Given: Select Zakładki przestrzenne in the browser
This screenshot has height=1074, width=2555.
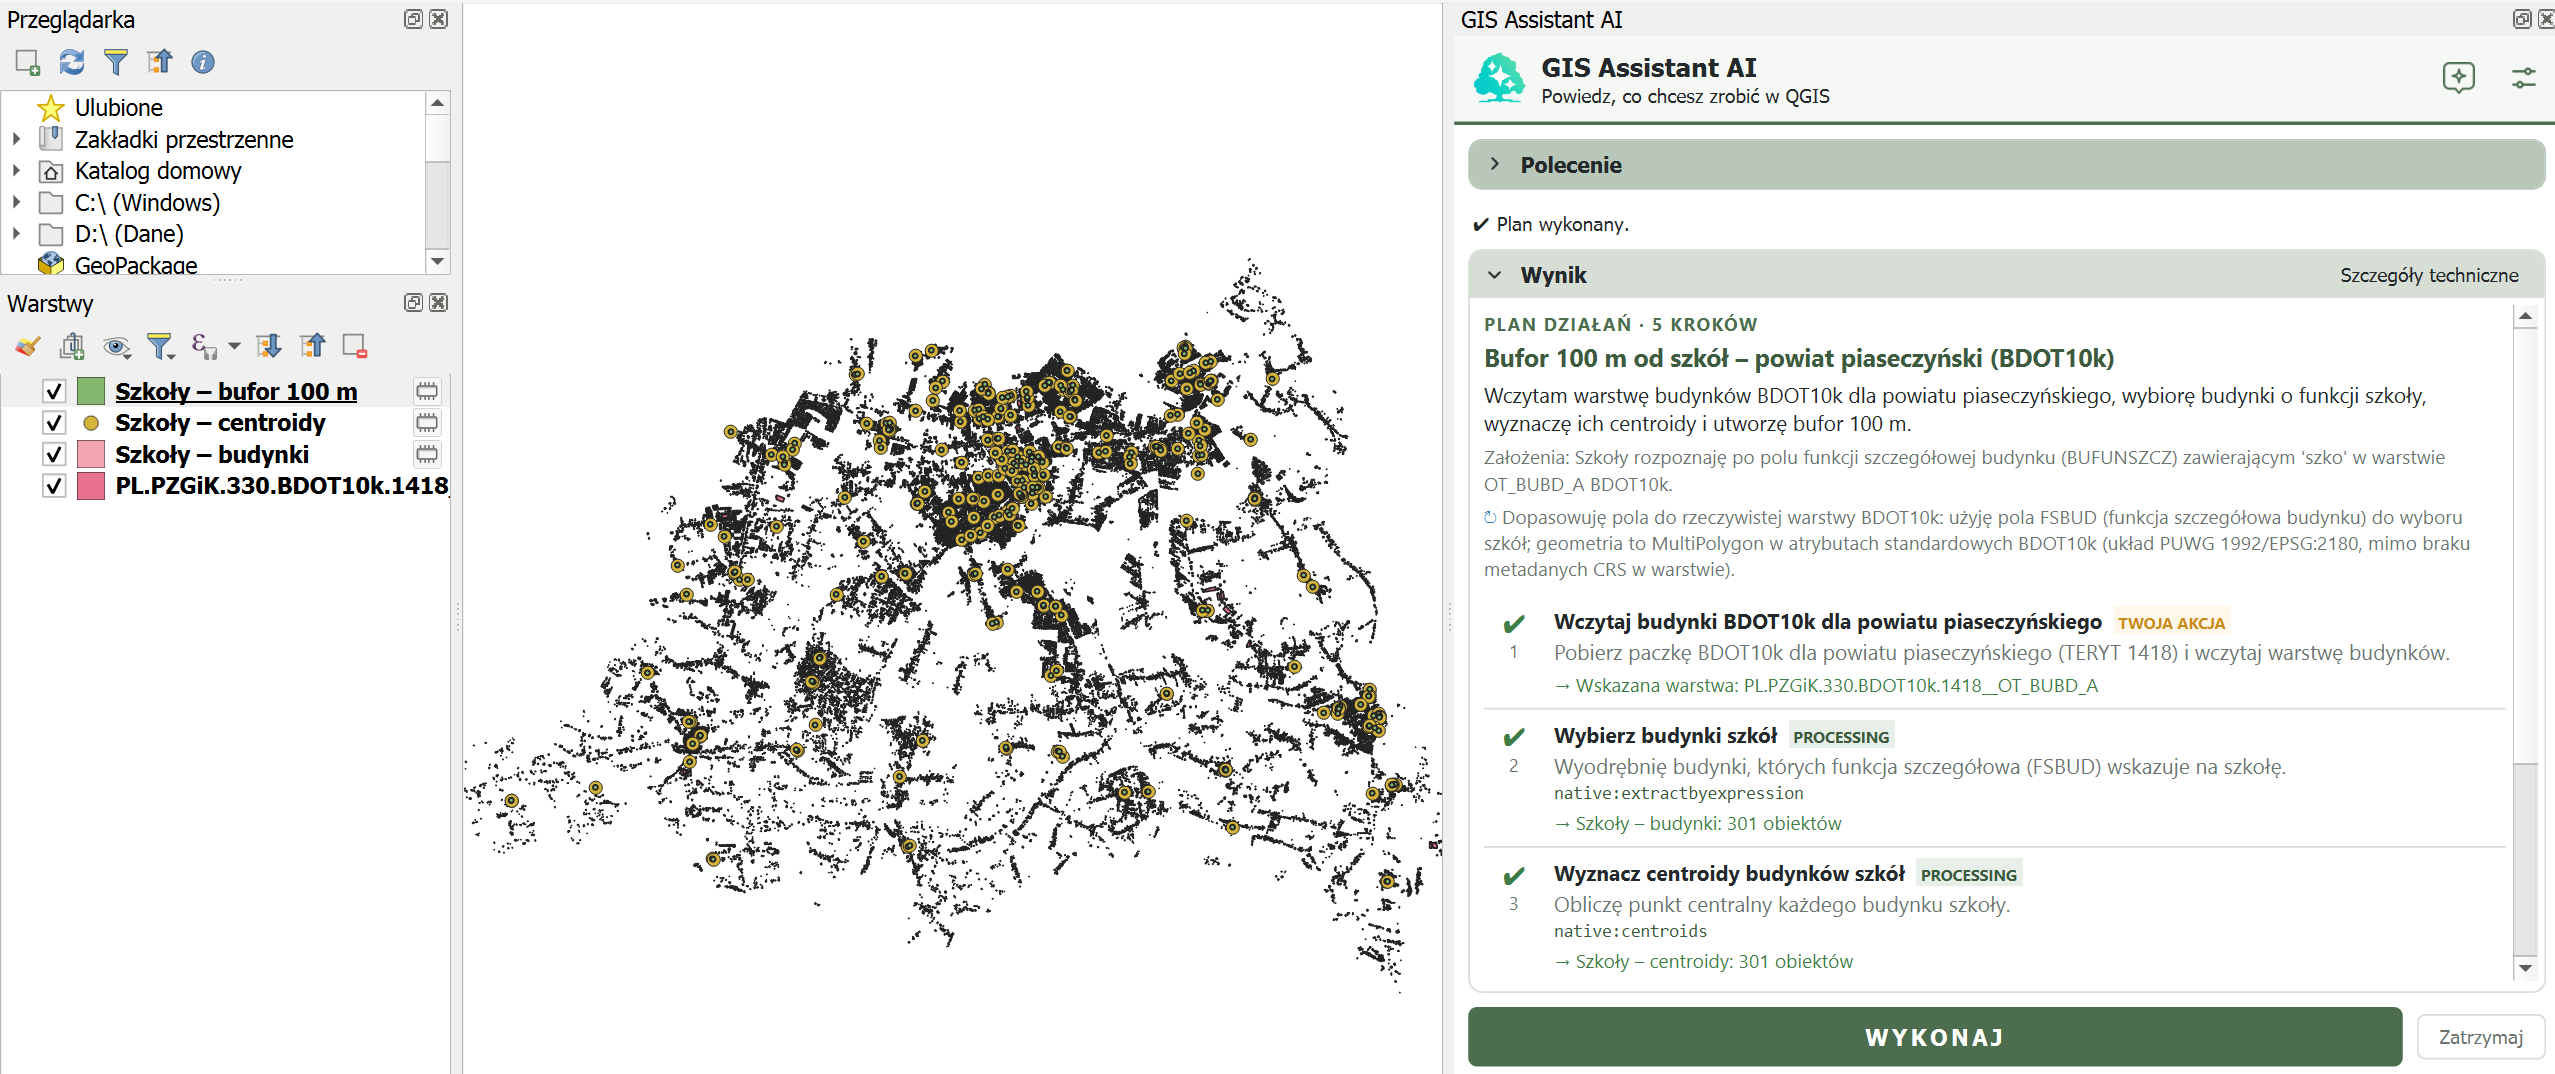Looking at the screenshot, I should [x=184, y=139].
